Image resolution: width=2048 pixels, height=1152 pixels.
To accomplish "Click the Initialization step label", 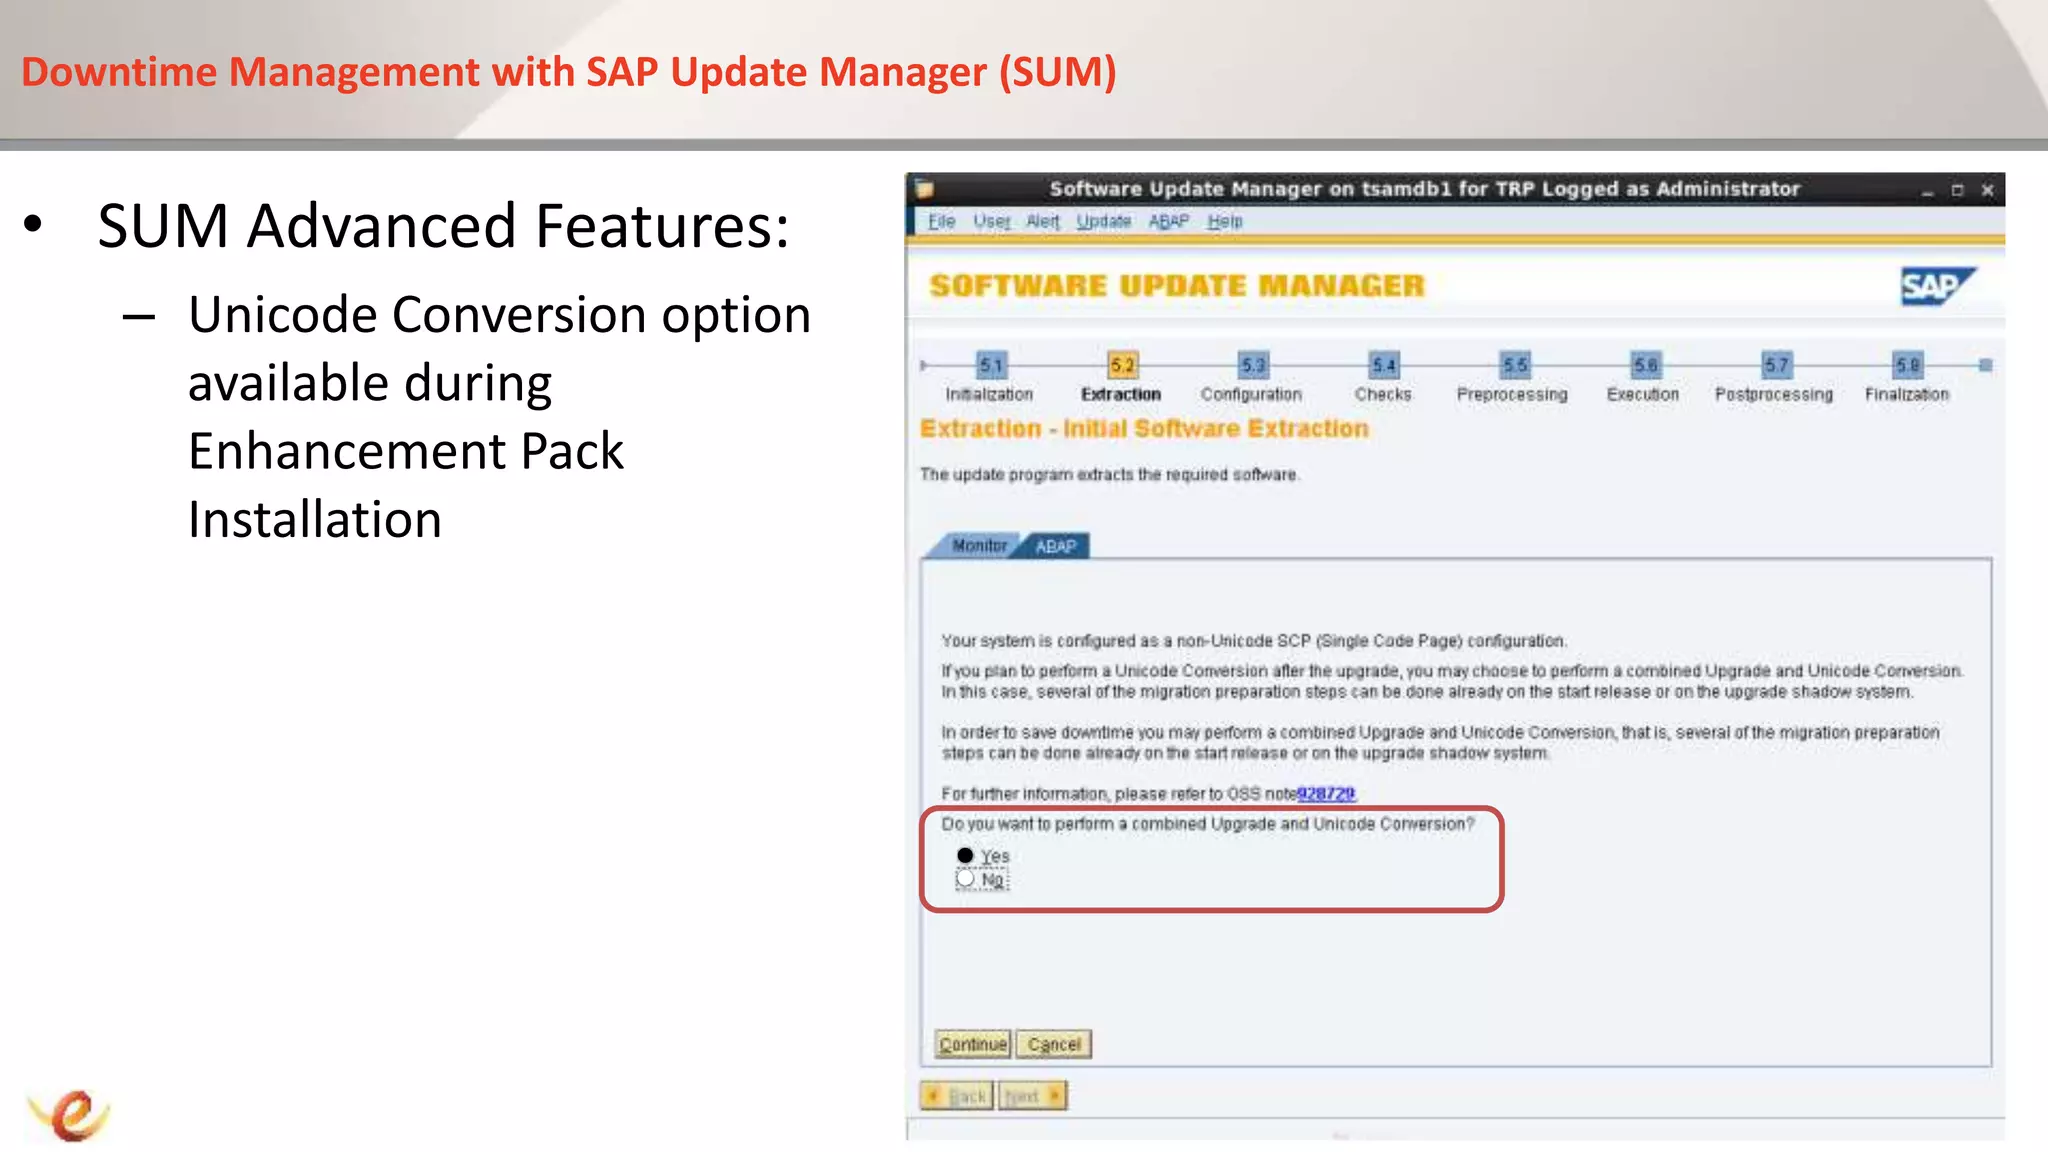I will [x=989, y=395].
